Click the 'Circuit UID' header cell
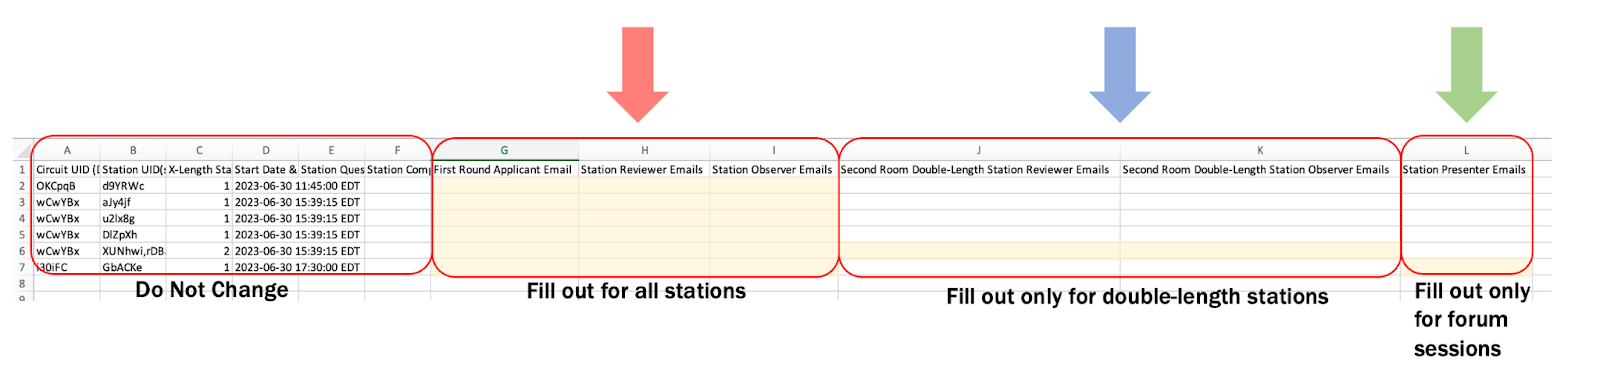The width and height of the screenshot is (1600, 384). [67, 170]
